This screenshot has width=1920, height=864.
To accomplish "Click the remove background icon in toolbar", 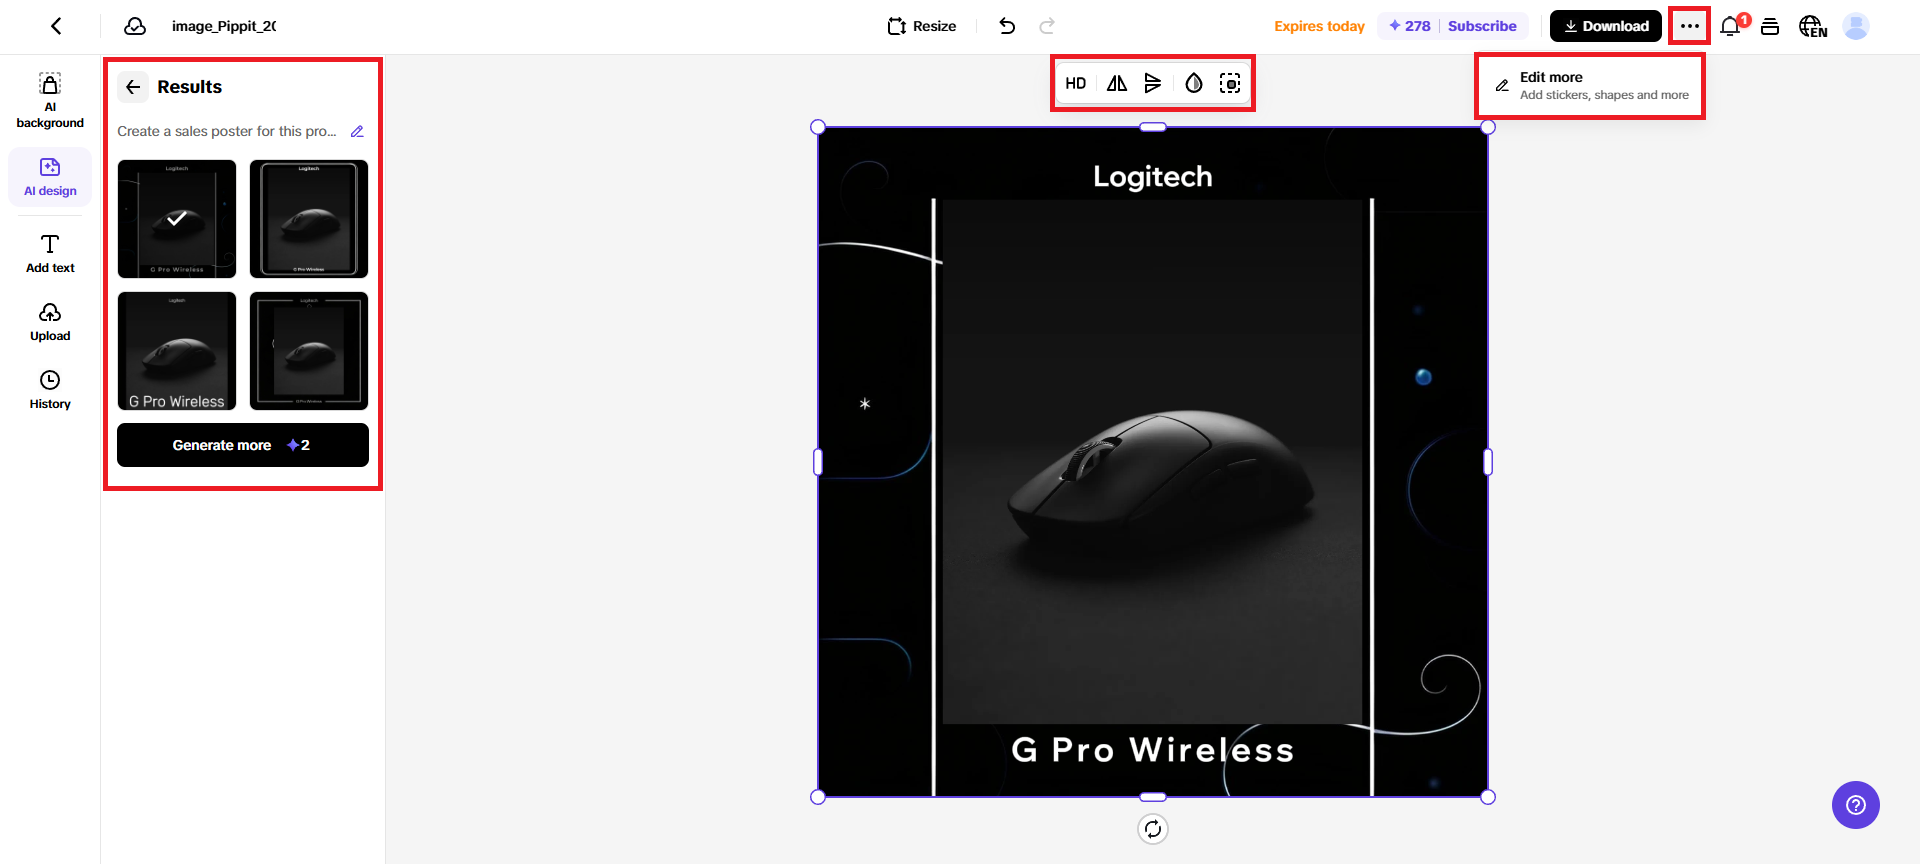I will pos(1230,84).
